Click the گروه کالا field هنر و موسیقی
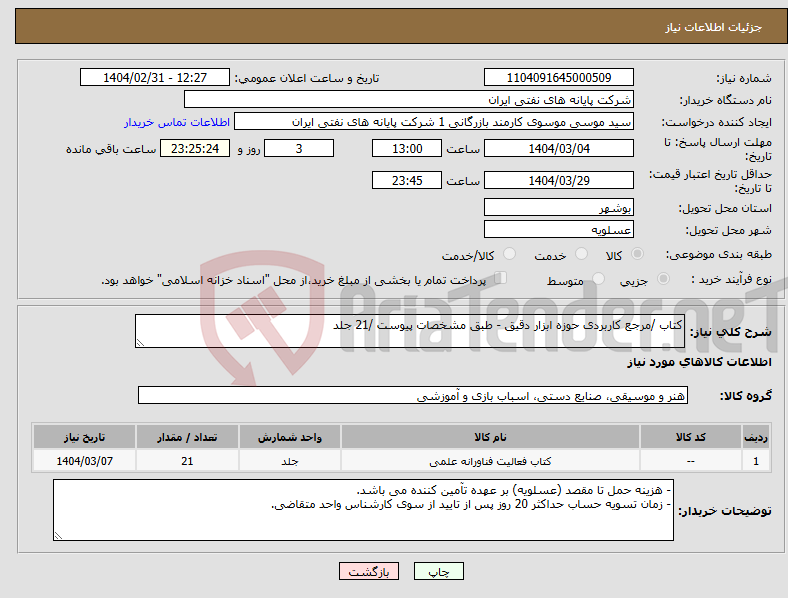 click(x=413, y=395)
